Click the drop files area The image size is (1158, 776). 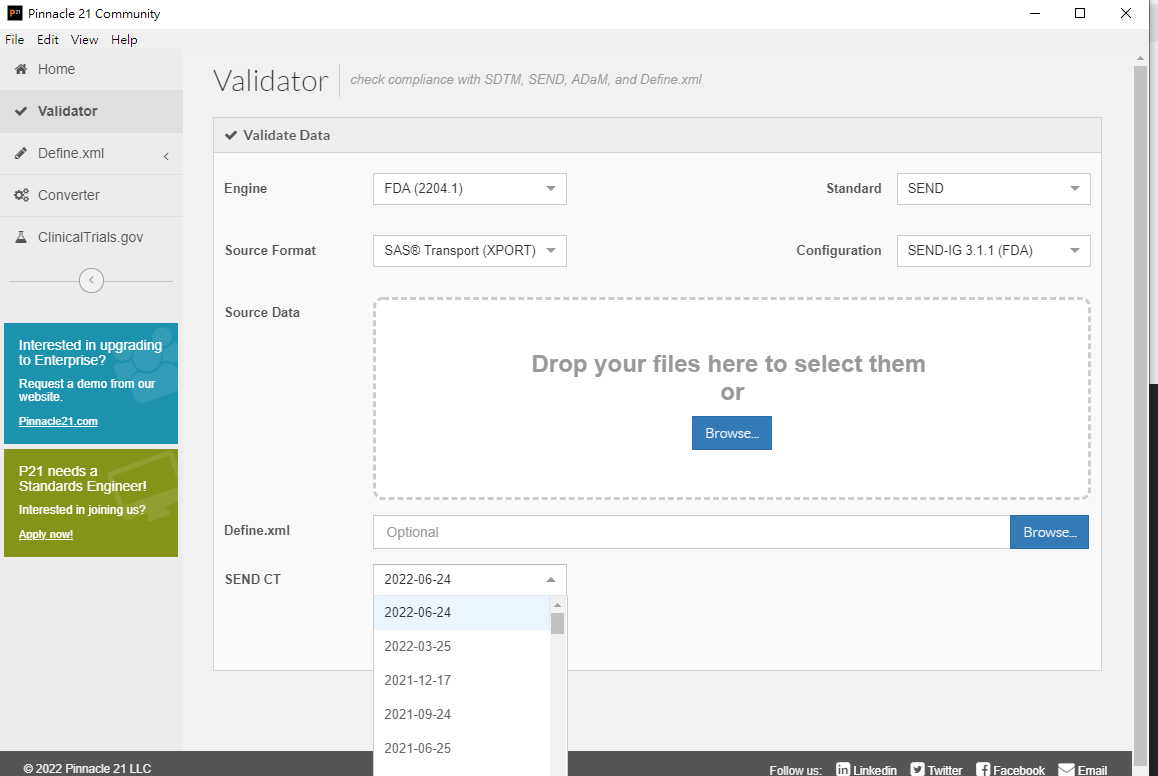coord(732,399)
